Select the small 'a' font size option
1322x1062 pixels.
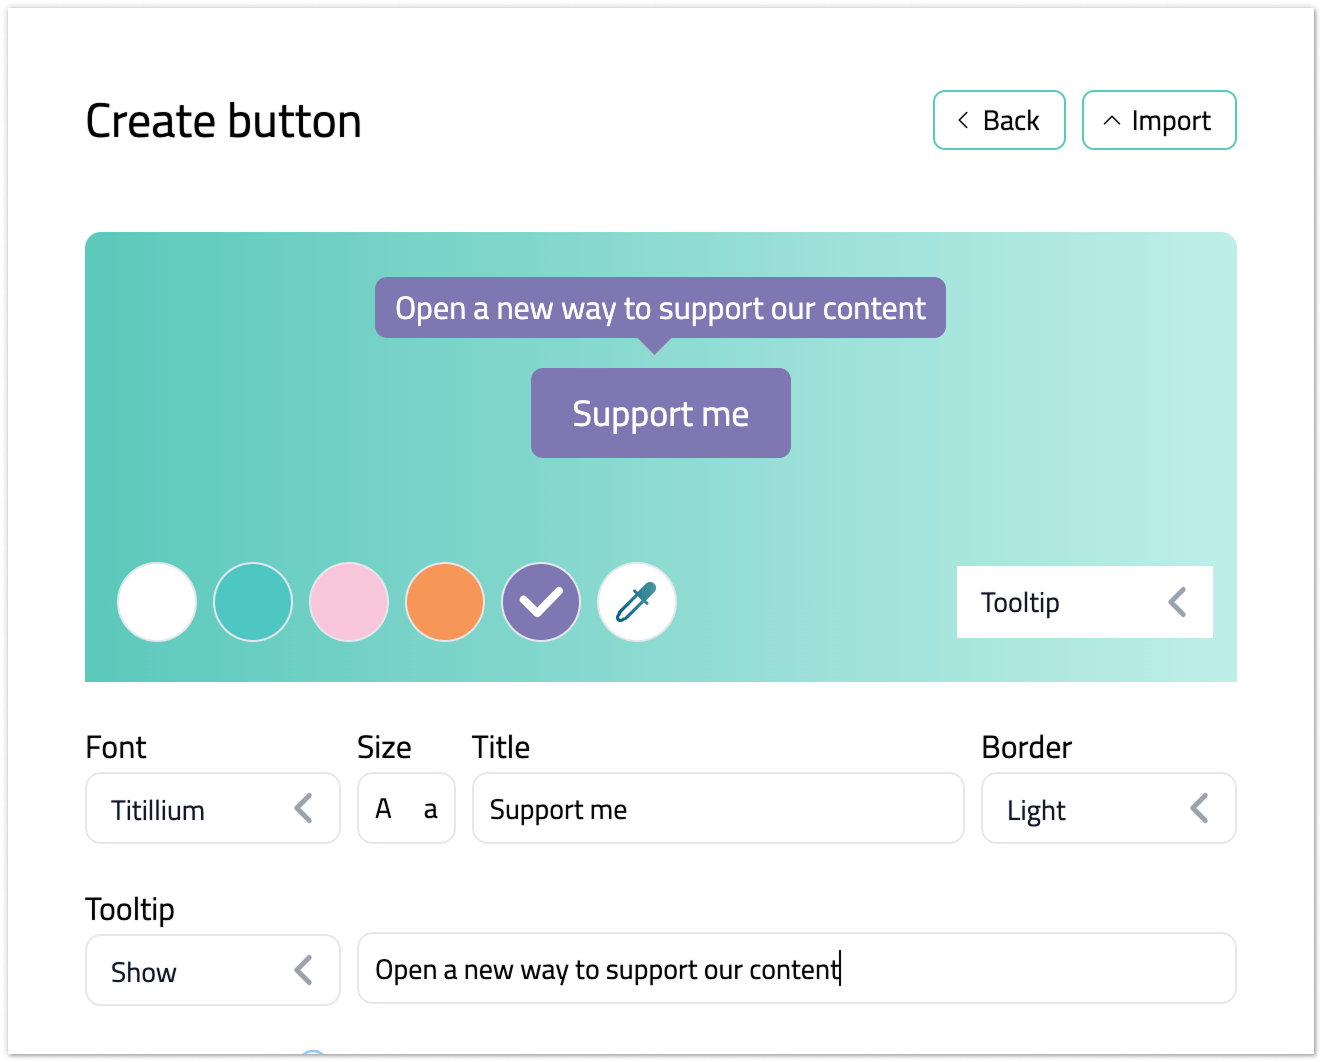pyautogui.click(x=430, y=810)
